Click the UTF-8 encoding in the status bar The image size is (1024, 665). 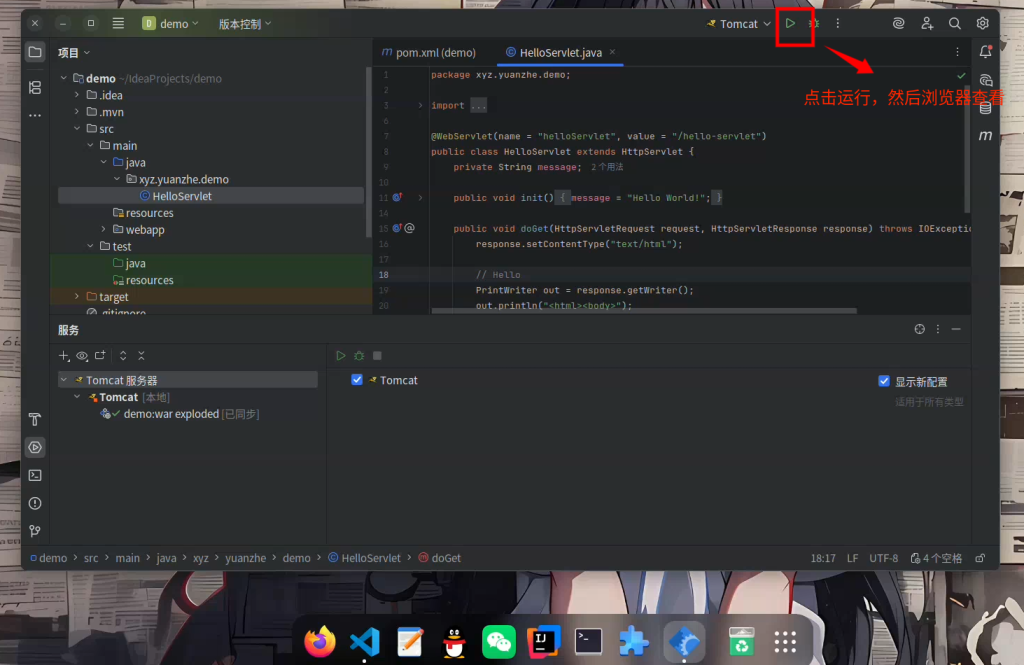[x=884, y=558]
